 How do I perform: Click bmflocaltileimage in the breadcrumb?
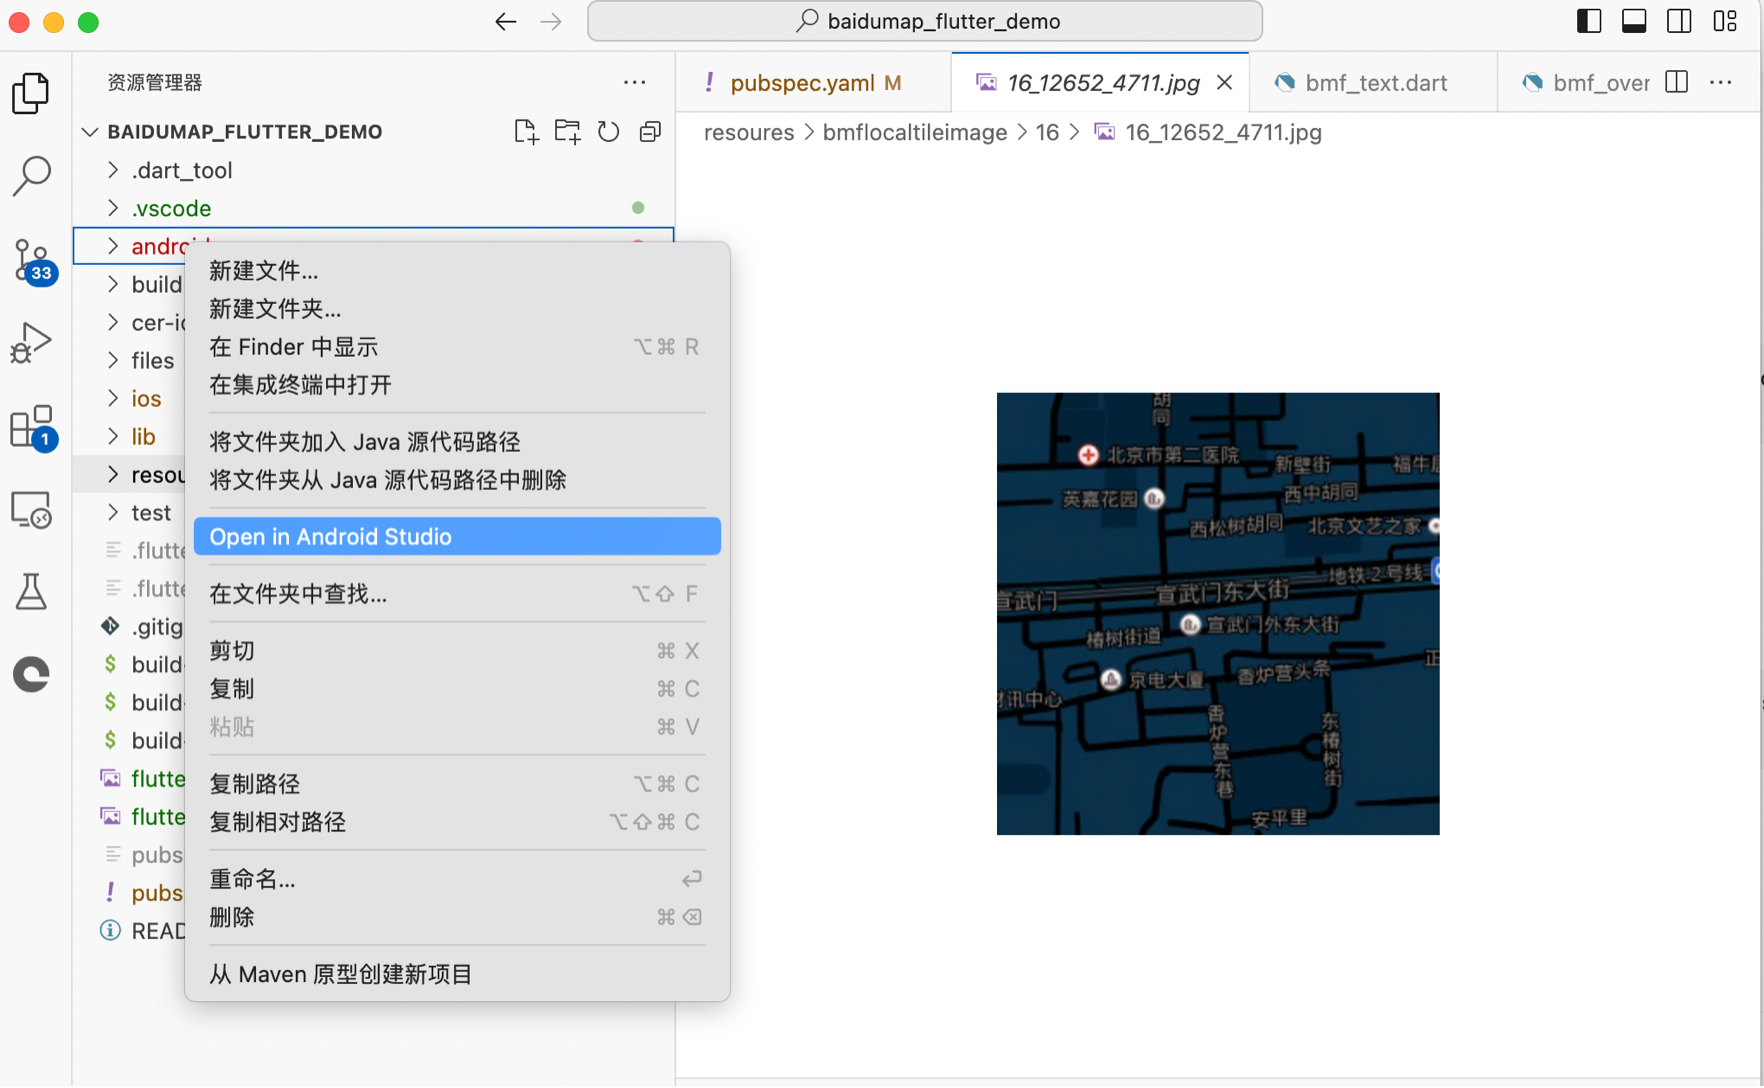pyautogui.click(x=914, y=132)
